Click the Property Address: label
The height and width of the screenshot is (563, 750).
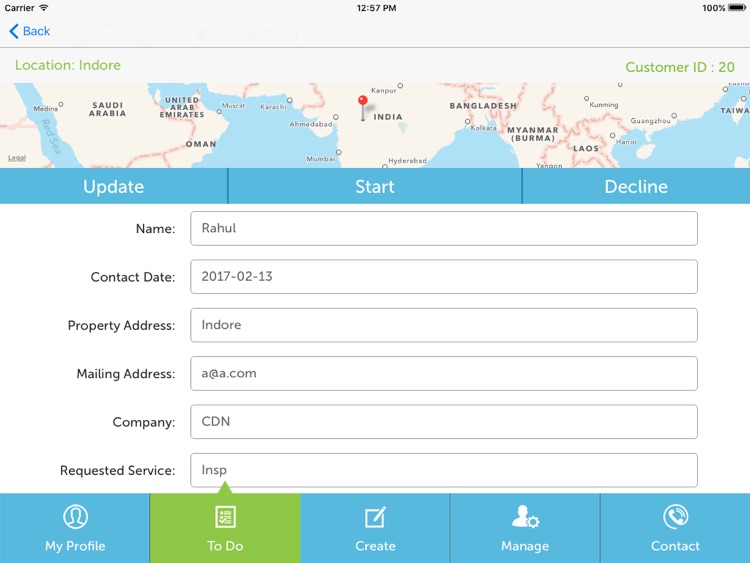click(x=121, y=325)
